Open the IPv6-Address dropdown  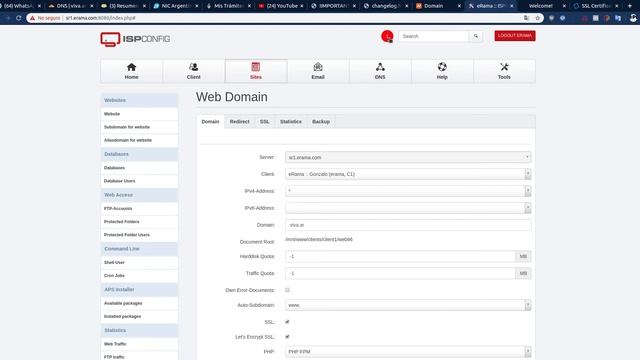pos(408,208)
